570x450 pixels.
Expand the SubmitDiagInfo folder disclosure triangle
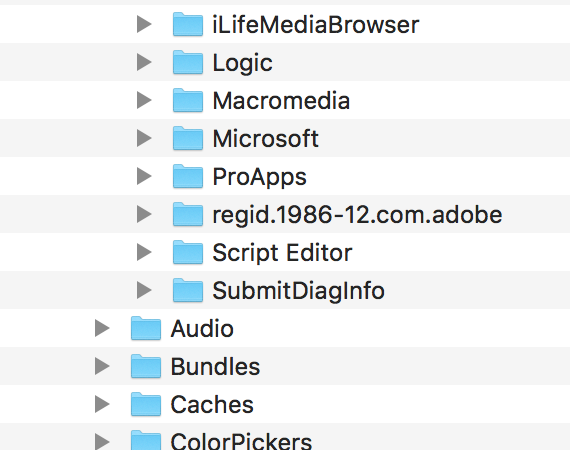click(x=144, y=290)
